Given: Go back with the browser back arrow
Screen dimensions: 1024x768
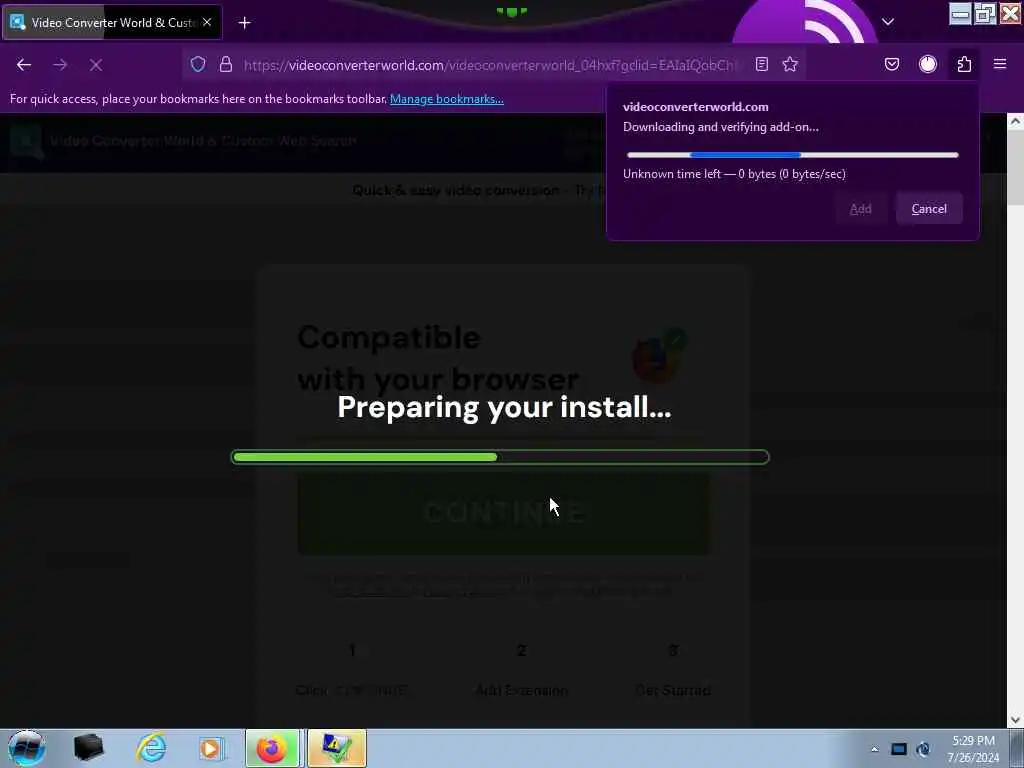Looking at the screenshot, I should (24, 65).
